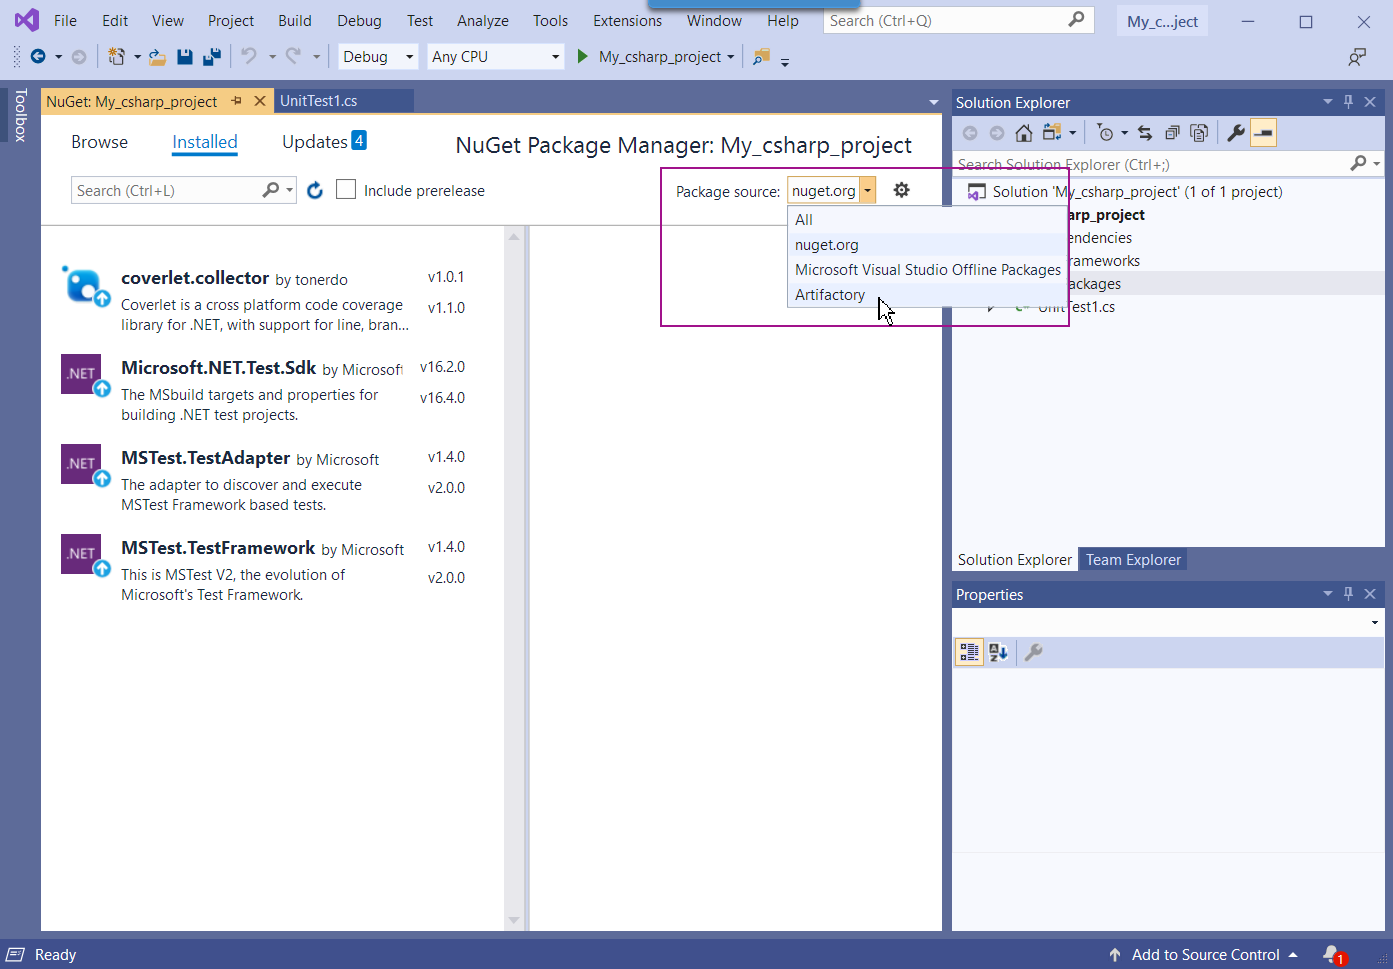Open NuGet package source settings gear
Viewport: 1393px width, 969px height.
point(901,190)
